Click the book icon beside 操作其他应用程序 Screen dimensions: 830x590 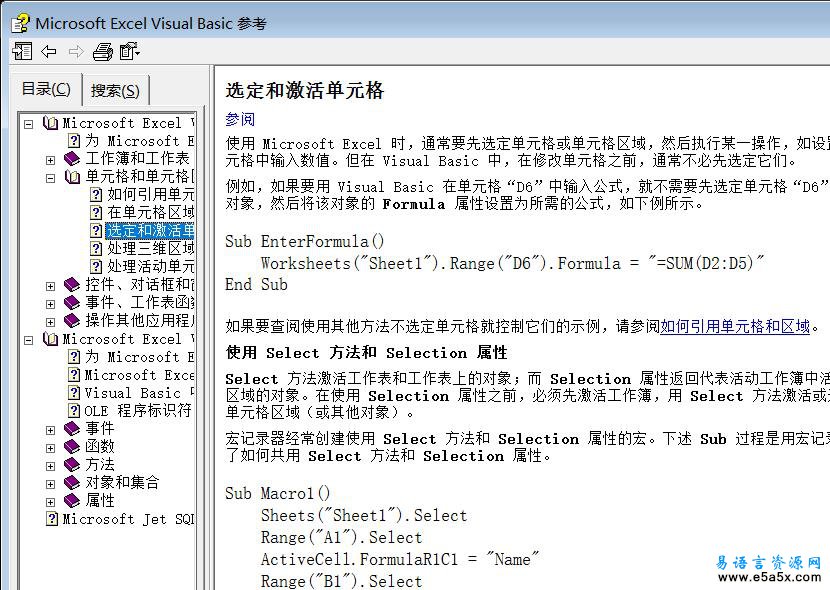click(72, 321)
